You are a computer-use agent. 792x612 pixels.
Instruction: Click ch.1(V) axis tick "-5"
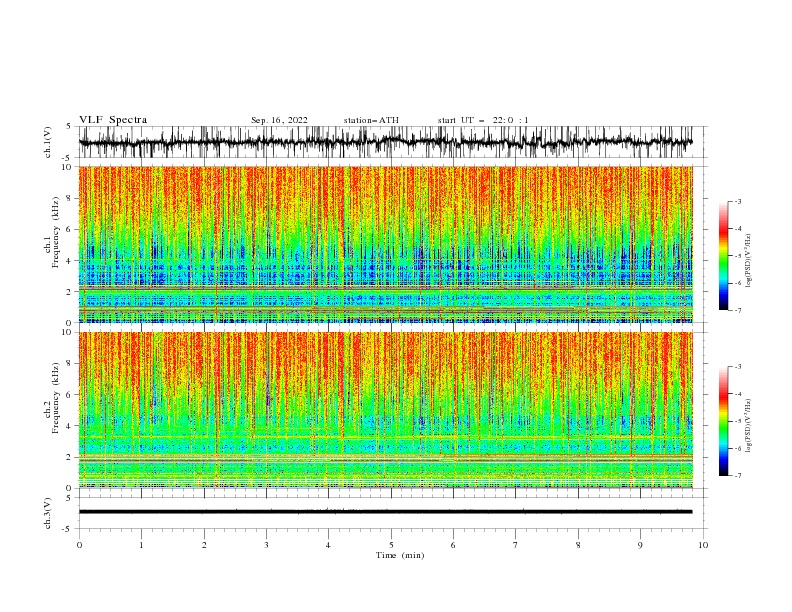click(x=67, y=158)
